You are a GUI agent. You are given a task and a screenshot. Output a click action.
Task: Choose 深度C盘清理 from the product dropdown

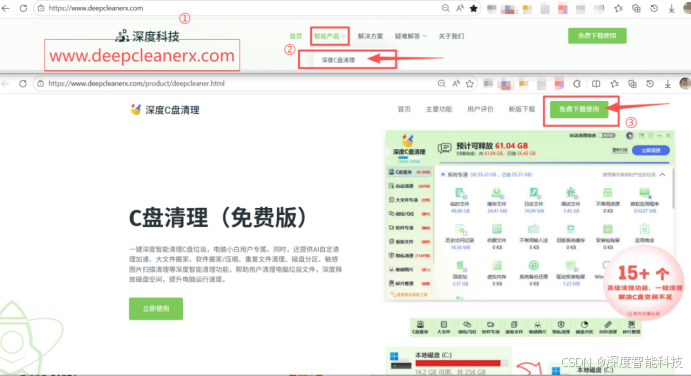tap(338, 60)
